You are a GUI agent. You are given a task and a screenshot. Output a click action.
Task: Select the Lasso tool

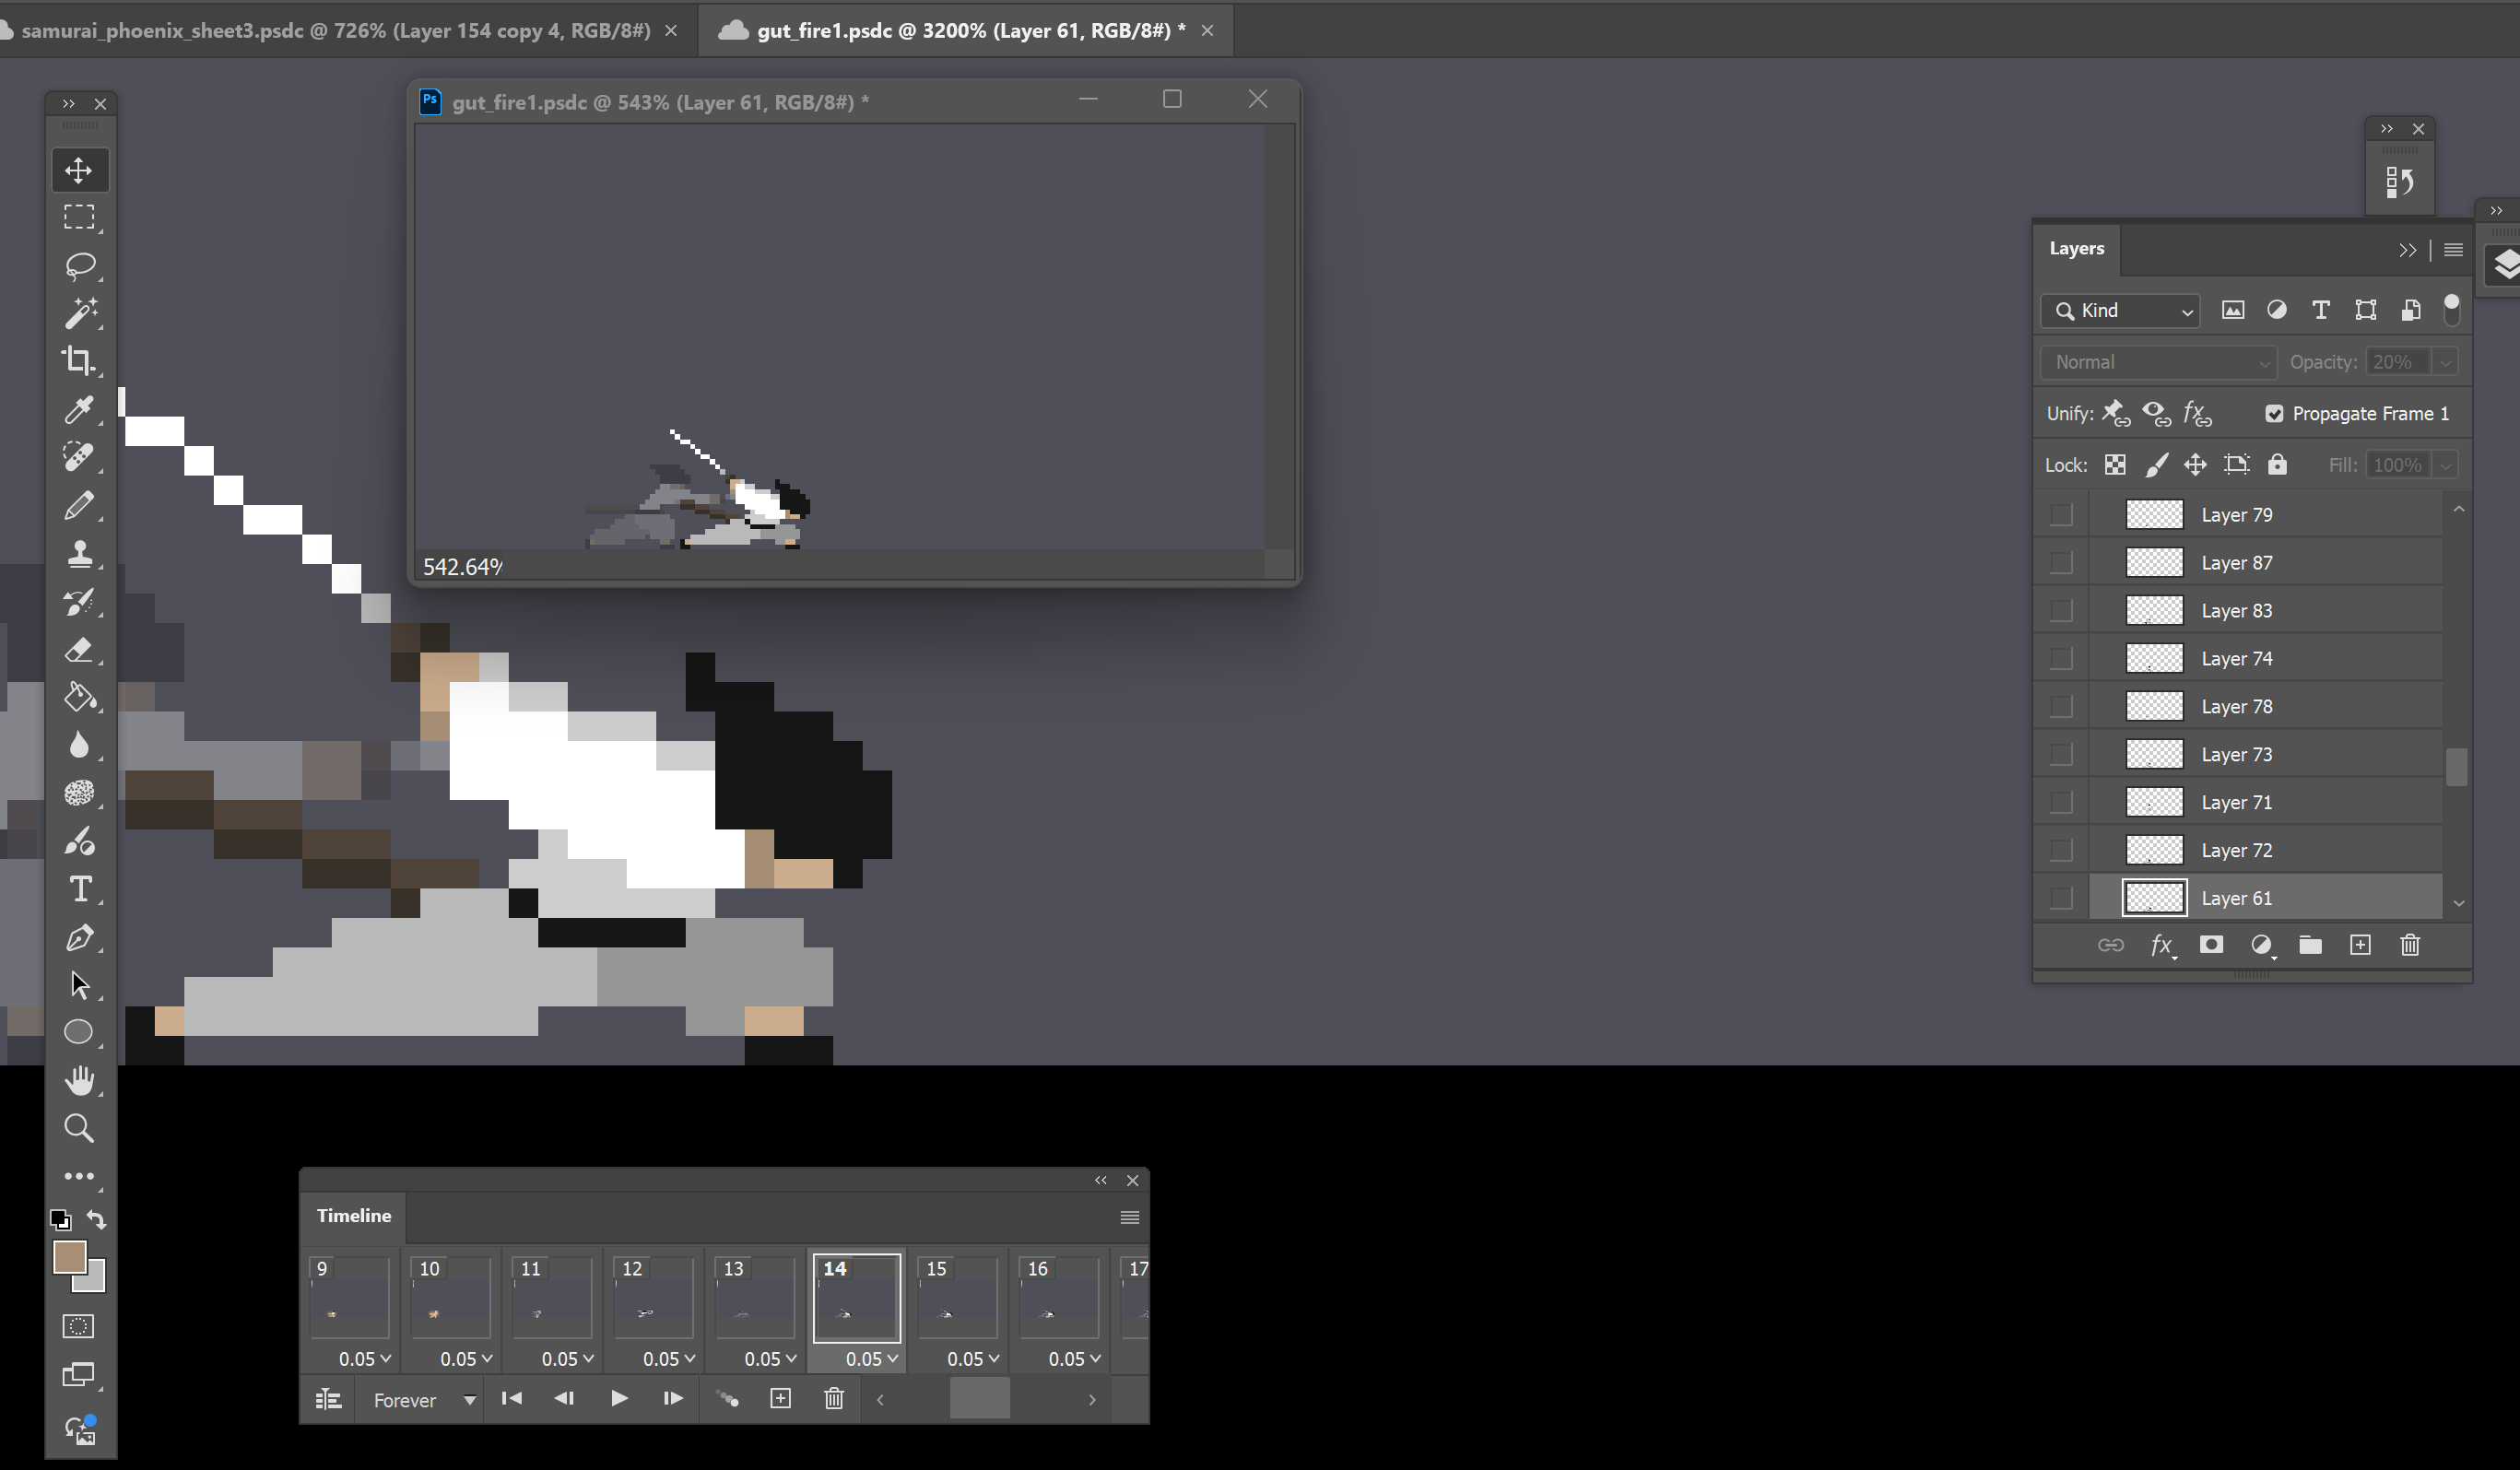(79, 265)
